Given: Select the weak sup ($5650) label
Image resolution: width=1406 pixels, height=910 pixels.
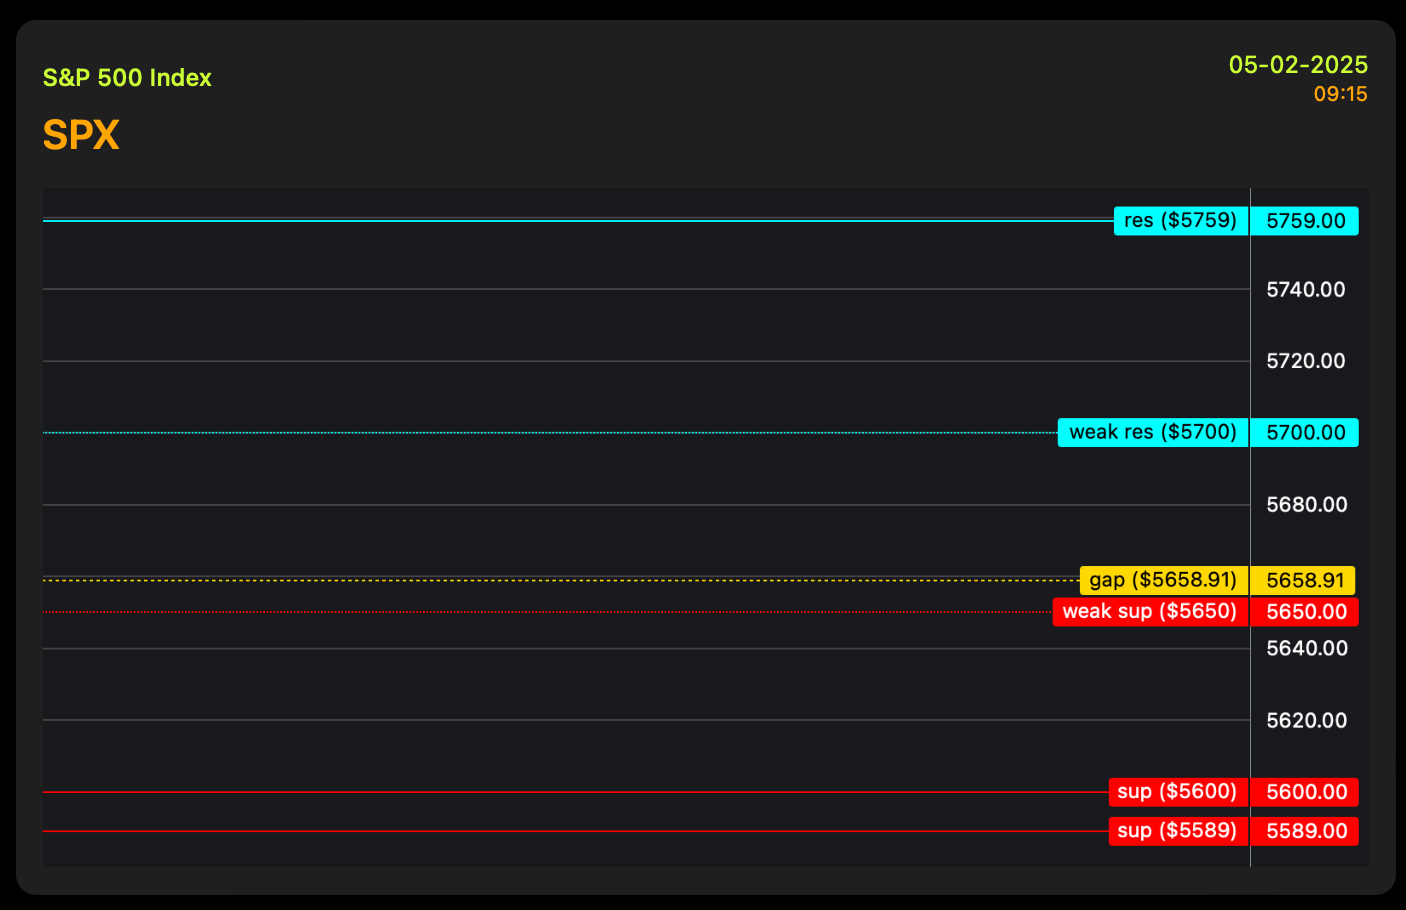Looking at the screenshot, I should (x=1151, y=611).
